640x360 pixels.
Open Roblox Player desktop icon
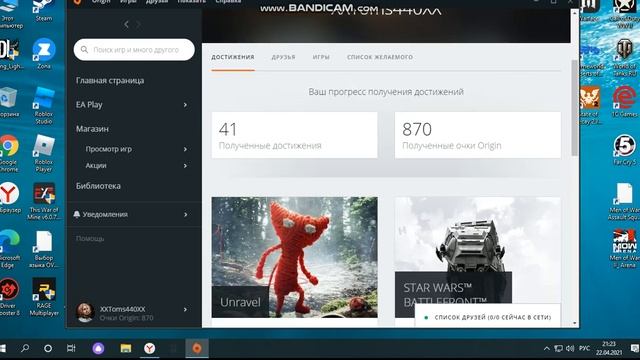[x=44, y=153]
